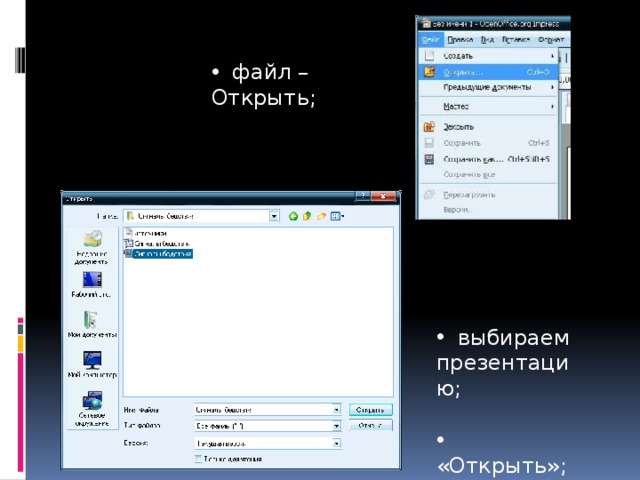Open the Вид menu in Impress
This screenshot has height=480, width=640.
pyautogui.click(x=487, y=40)
